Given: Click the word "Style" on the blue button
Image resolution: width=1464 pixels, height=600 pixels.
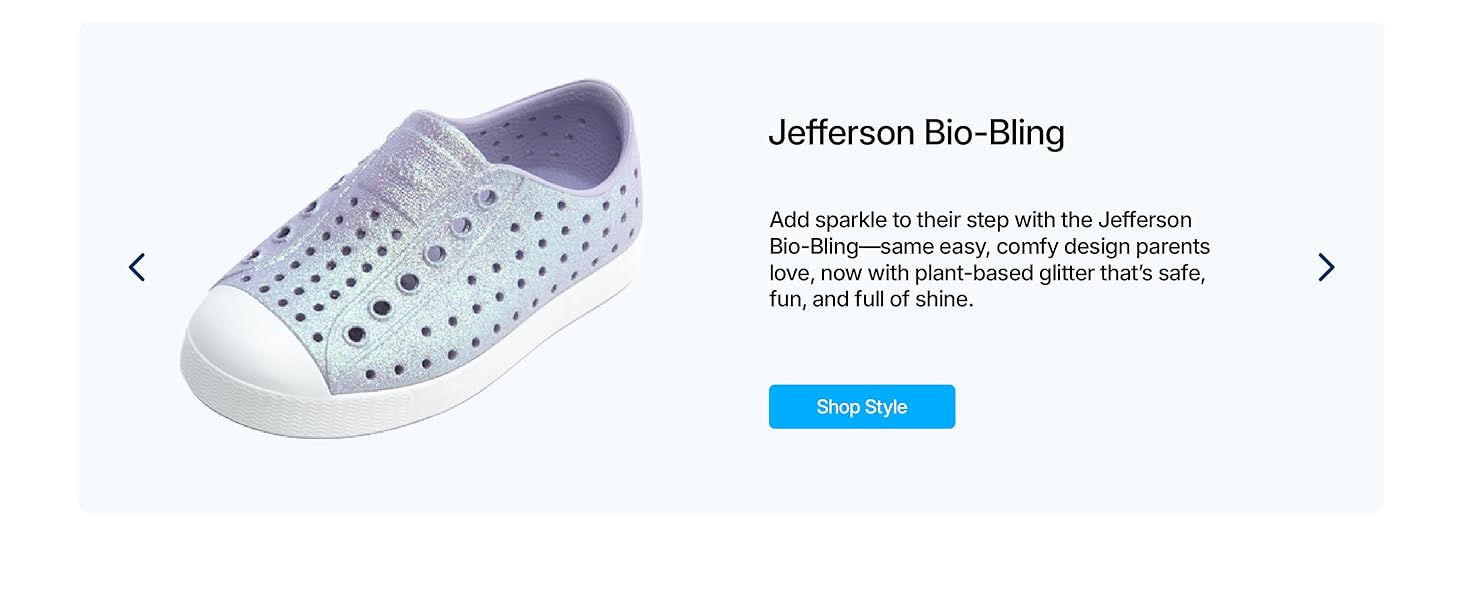Looking at the screenshot, I should click(886, 407).
